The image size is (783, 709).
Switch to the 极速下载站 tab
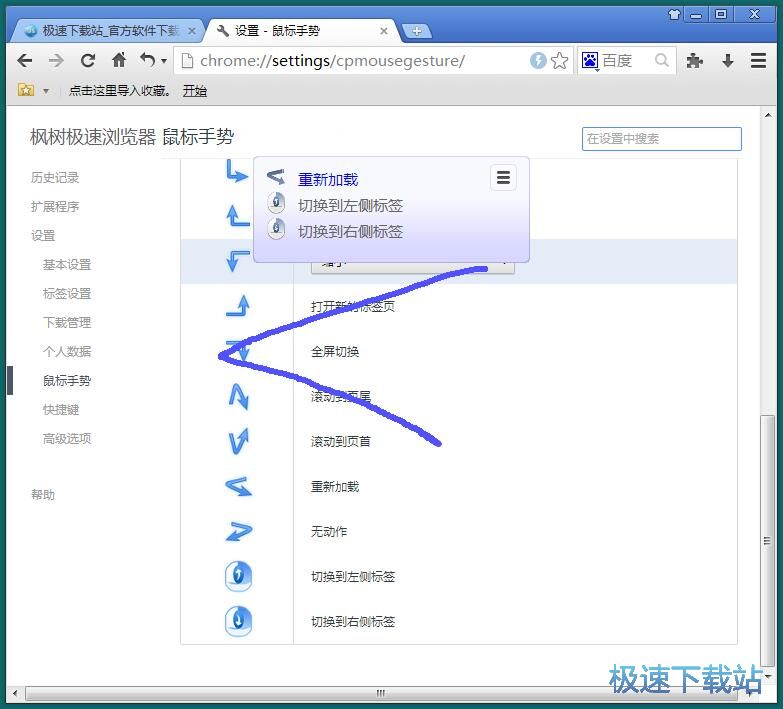[x=107, y=31]
